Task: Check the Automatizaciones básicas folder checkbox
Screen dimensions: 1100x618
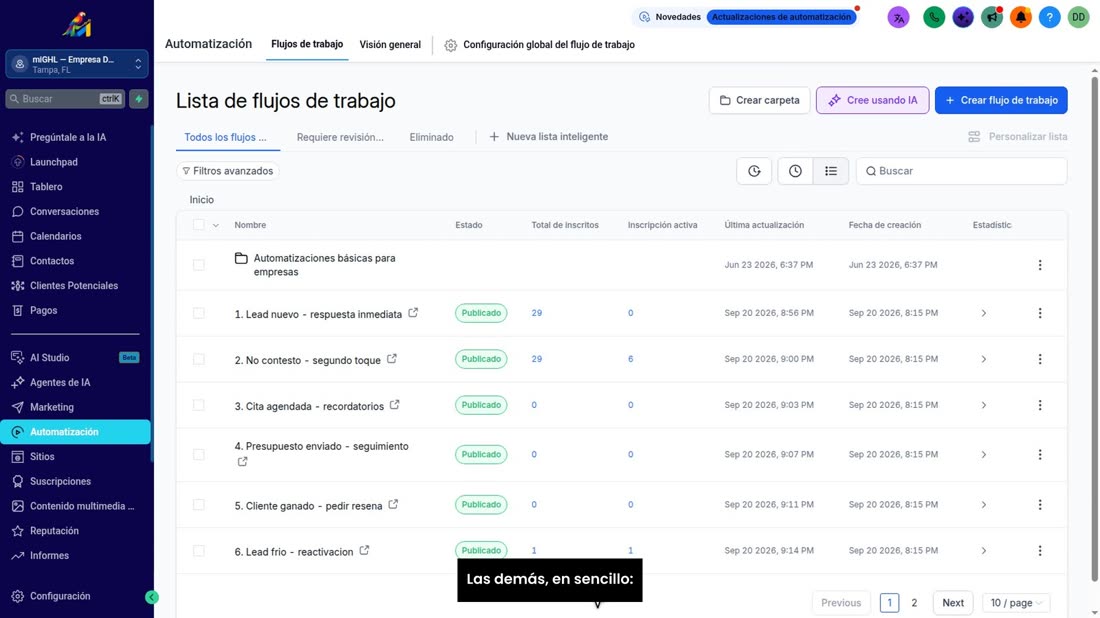Action: pos(199,265)
